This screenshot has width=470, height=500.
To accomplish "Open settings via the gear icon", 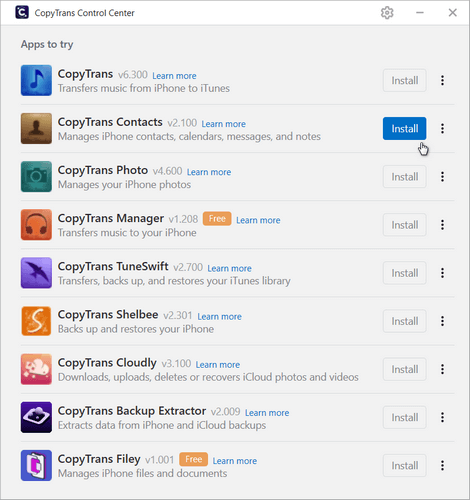I will pyautogui.click(x=387, y=13).
